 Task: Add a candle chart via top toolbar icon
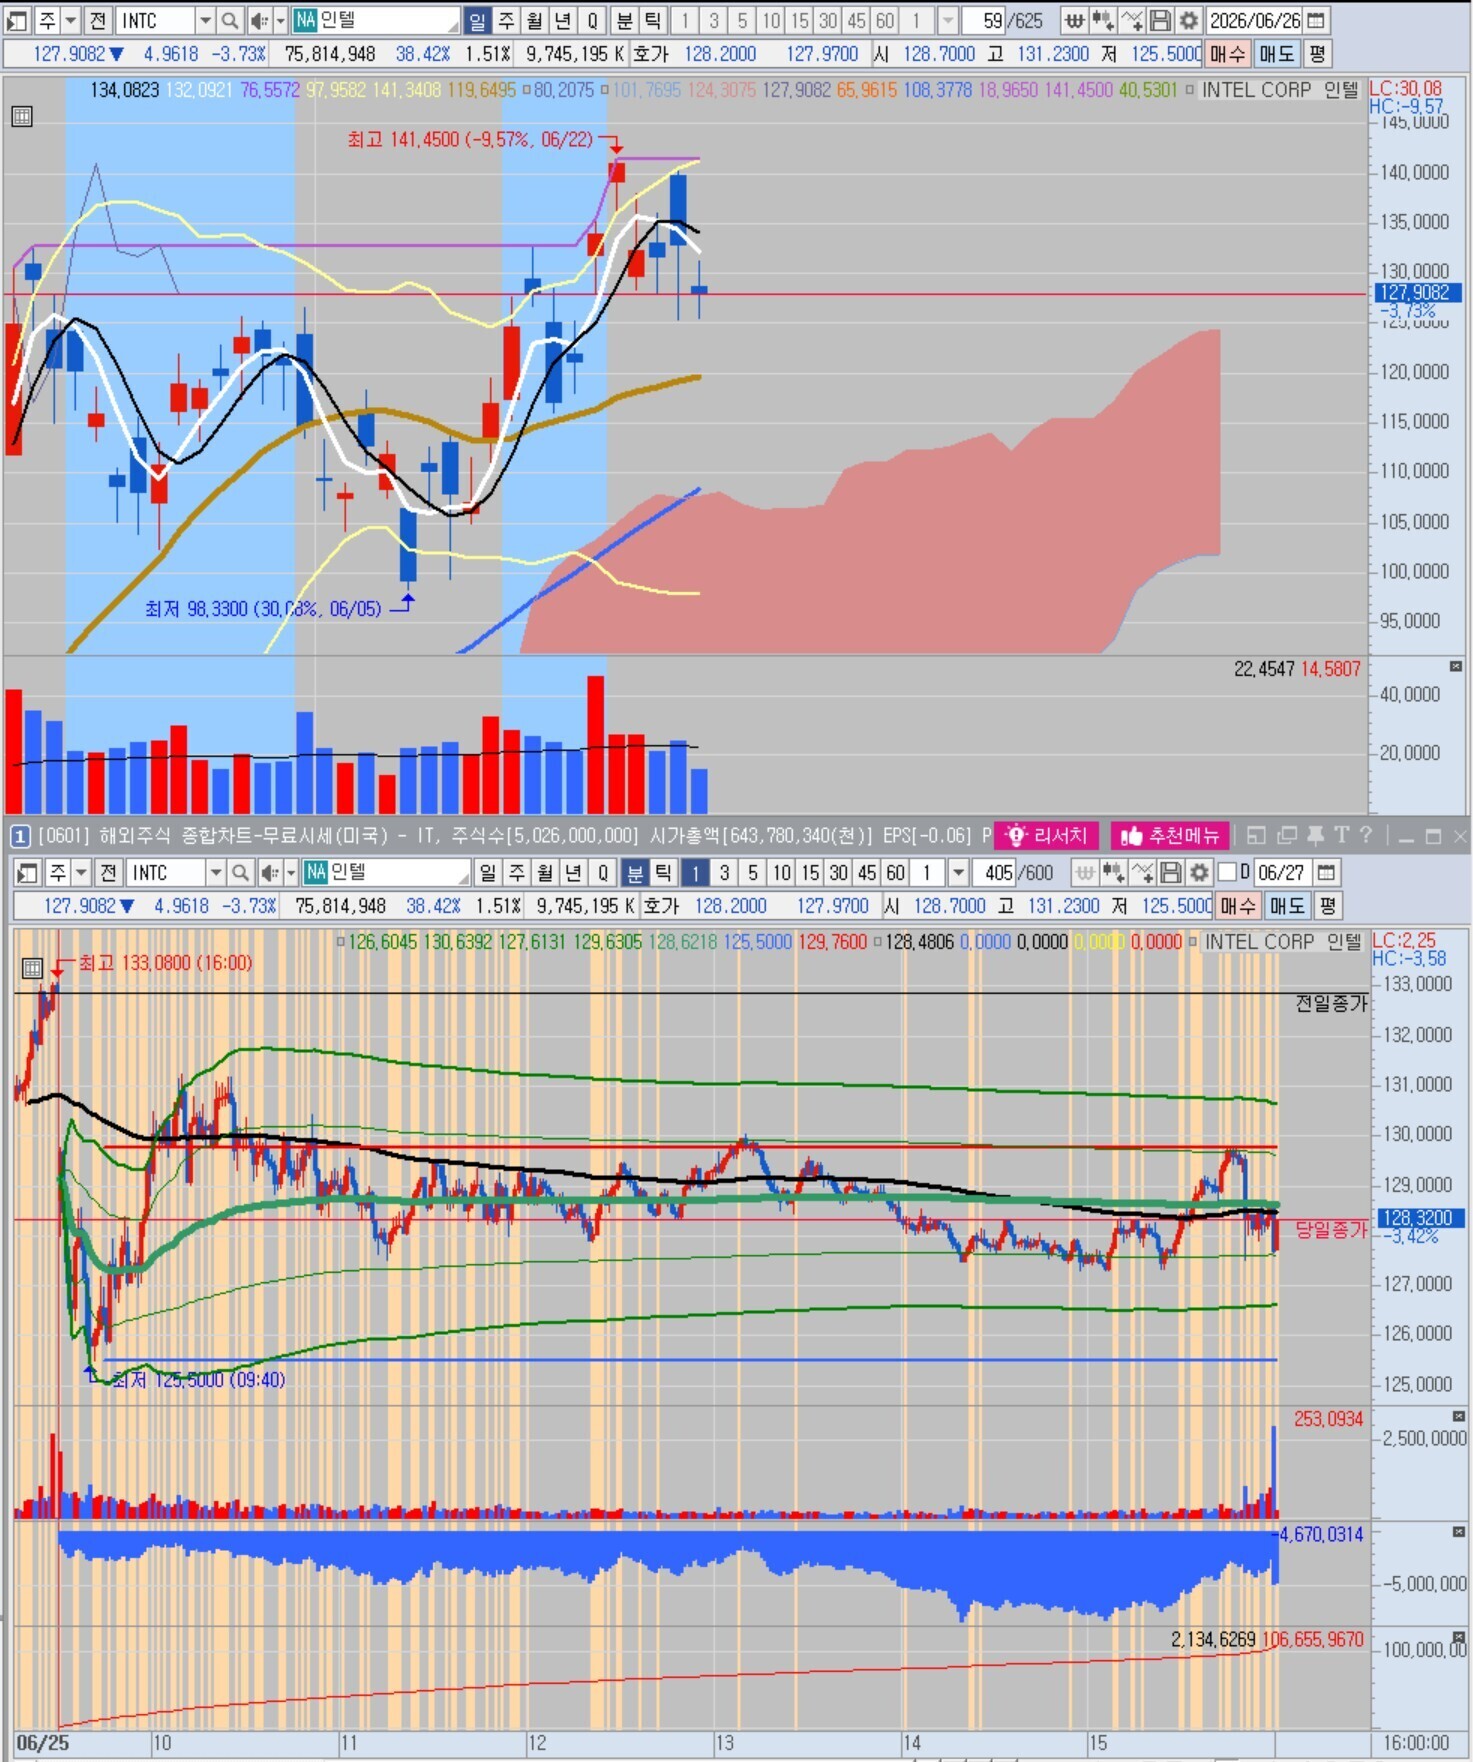tap(1103, 20)
